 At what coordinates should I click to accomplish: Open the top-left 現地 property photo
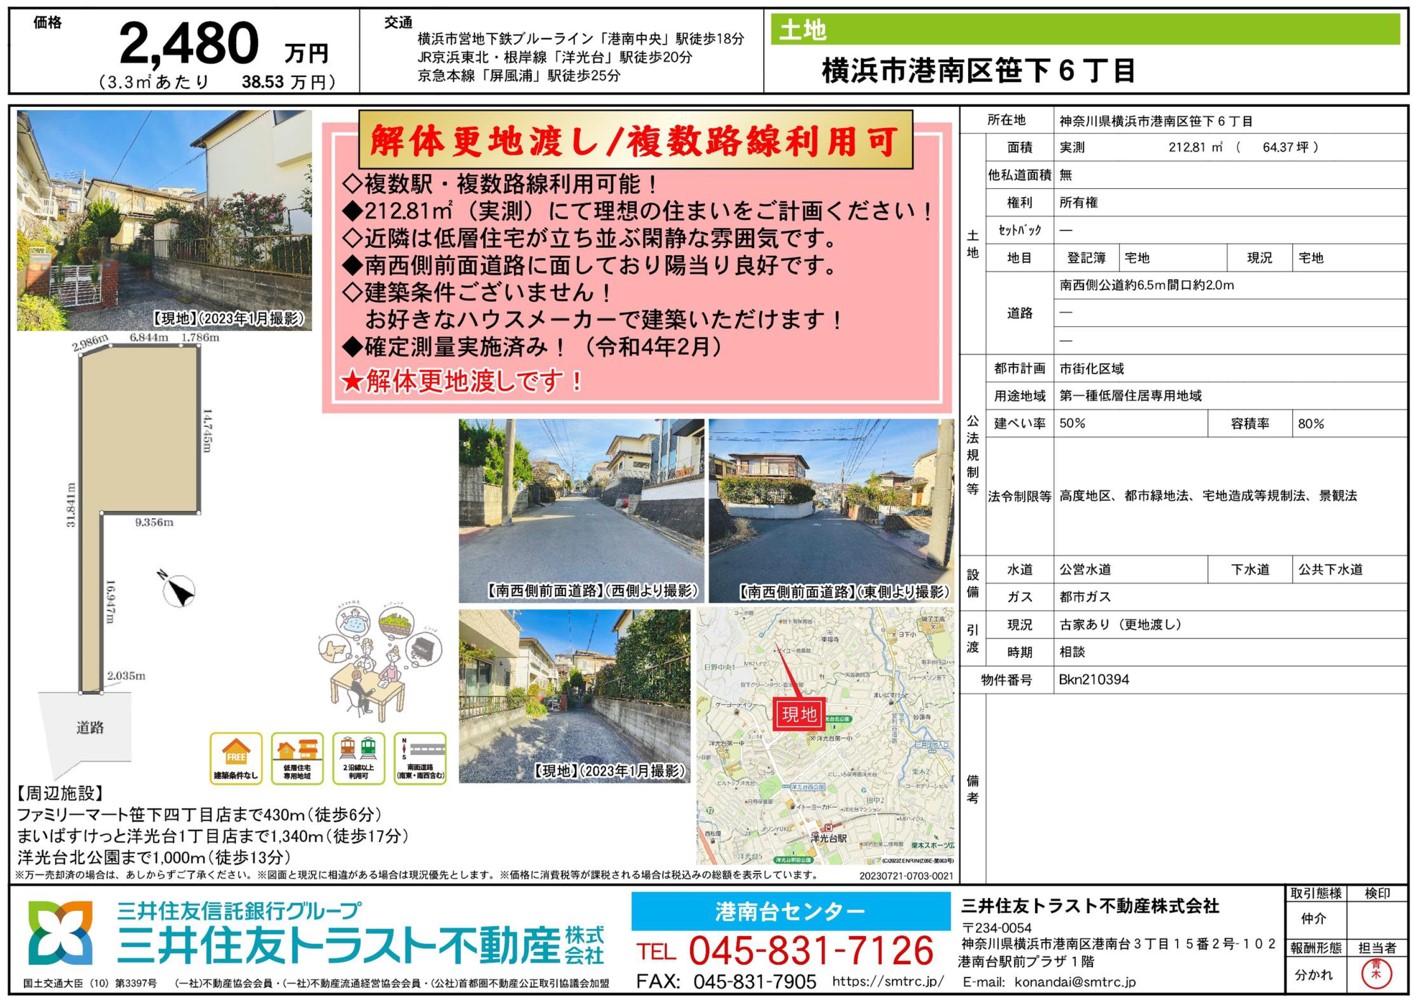164,220
